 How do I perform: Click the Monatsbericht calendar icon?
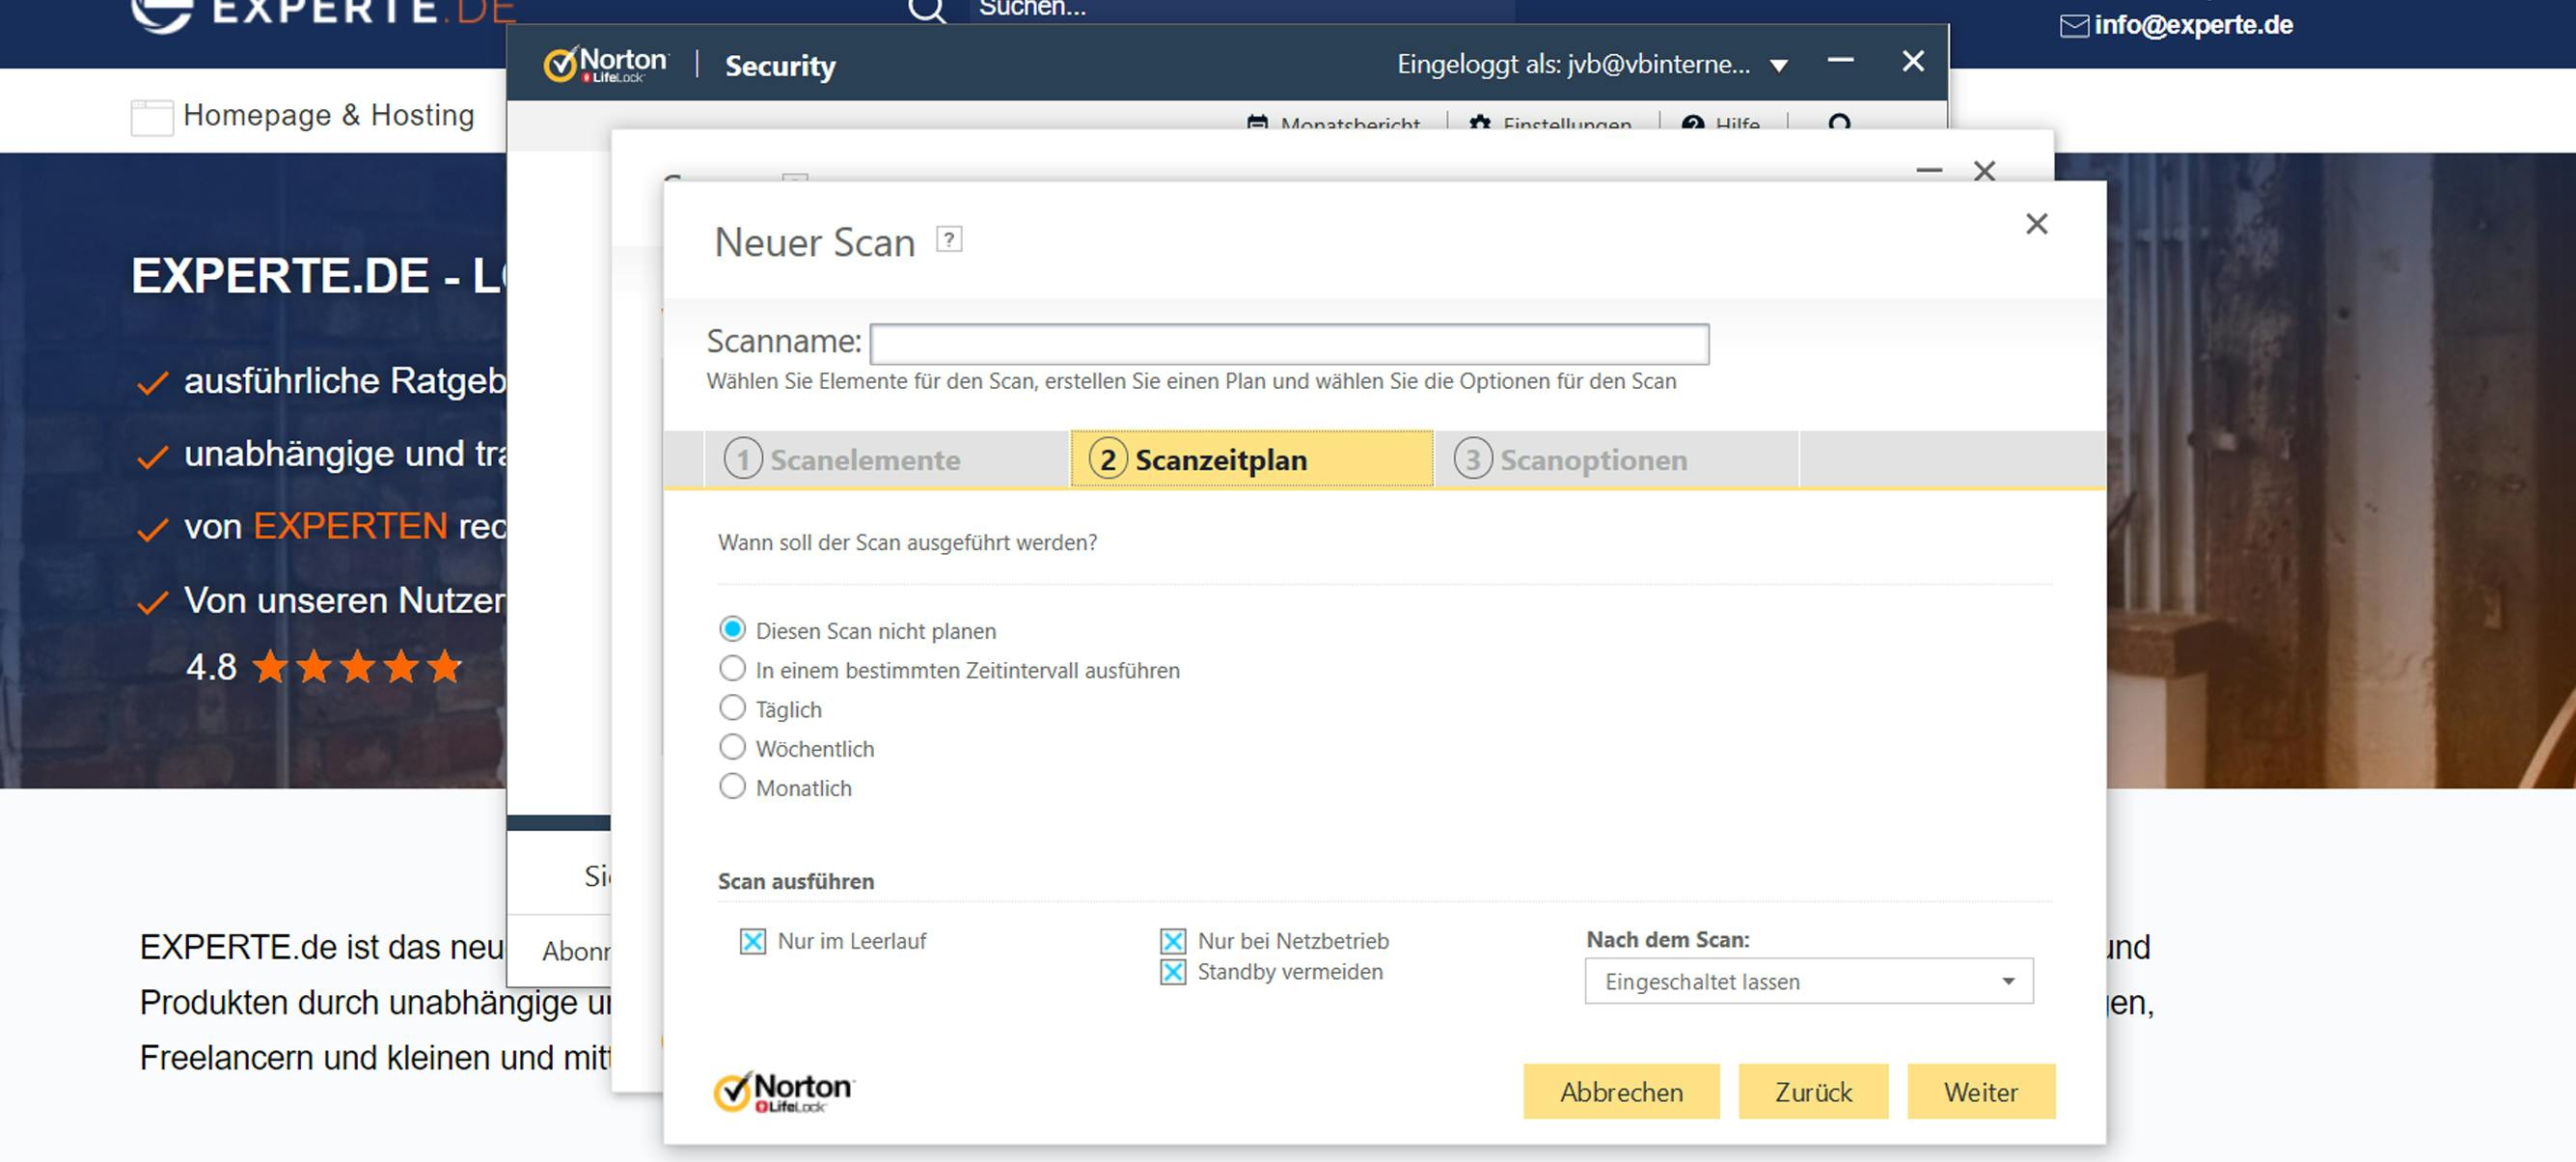(x=1259, y=124)
